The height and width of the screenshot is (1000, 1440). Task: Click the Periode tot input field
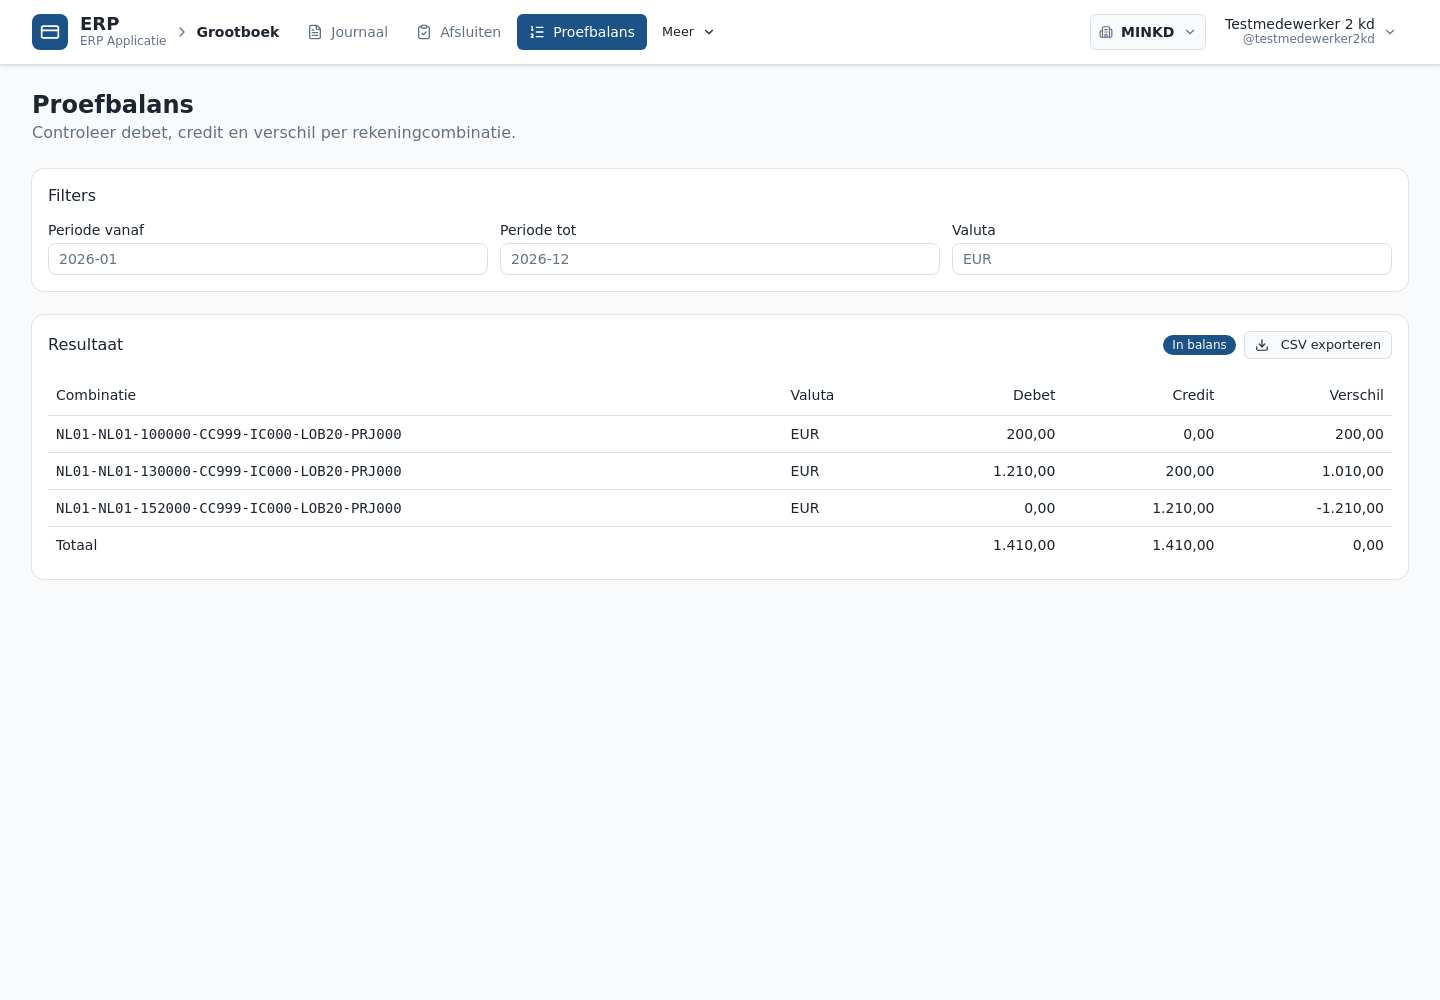720,259
